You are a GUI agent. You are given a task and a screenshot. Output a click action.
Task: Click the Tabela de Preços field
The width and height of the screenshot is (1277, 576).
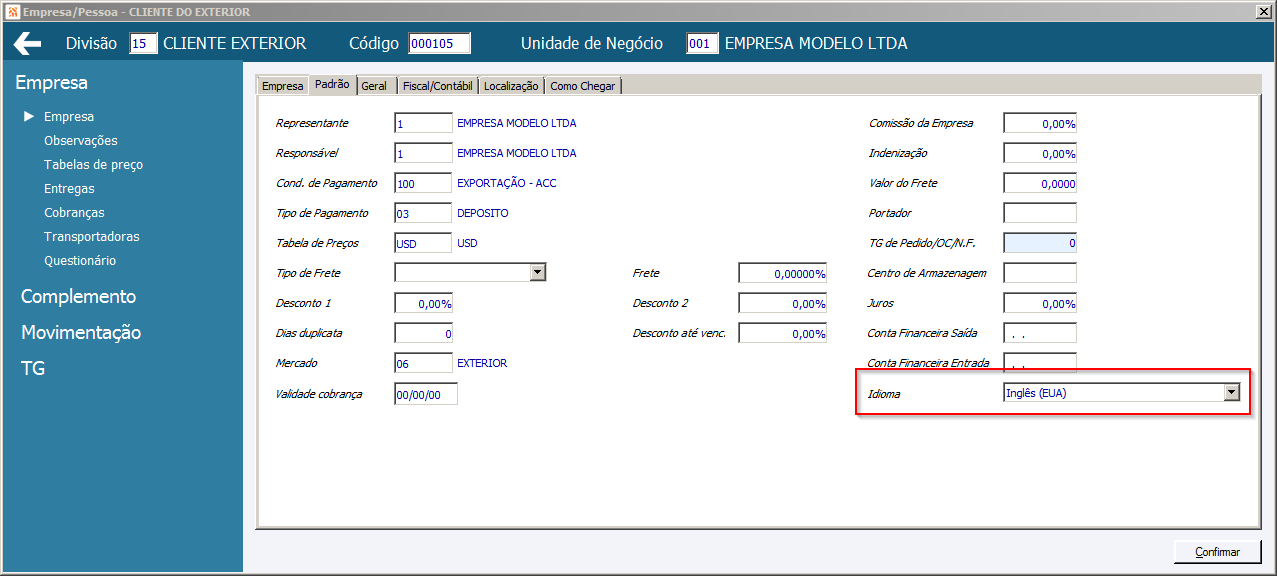click(424, 244)
